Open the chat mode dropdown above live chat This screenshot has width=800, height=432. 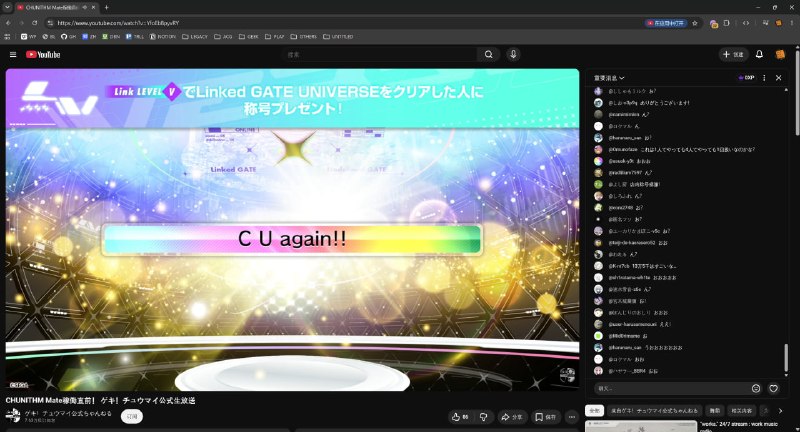[x=609, y=78]
